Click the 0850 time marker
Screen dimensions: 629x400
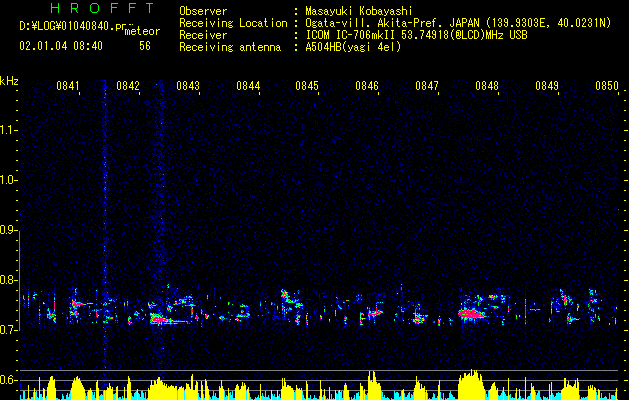[x=607, y=86]
